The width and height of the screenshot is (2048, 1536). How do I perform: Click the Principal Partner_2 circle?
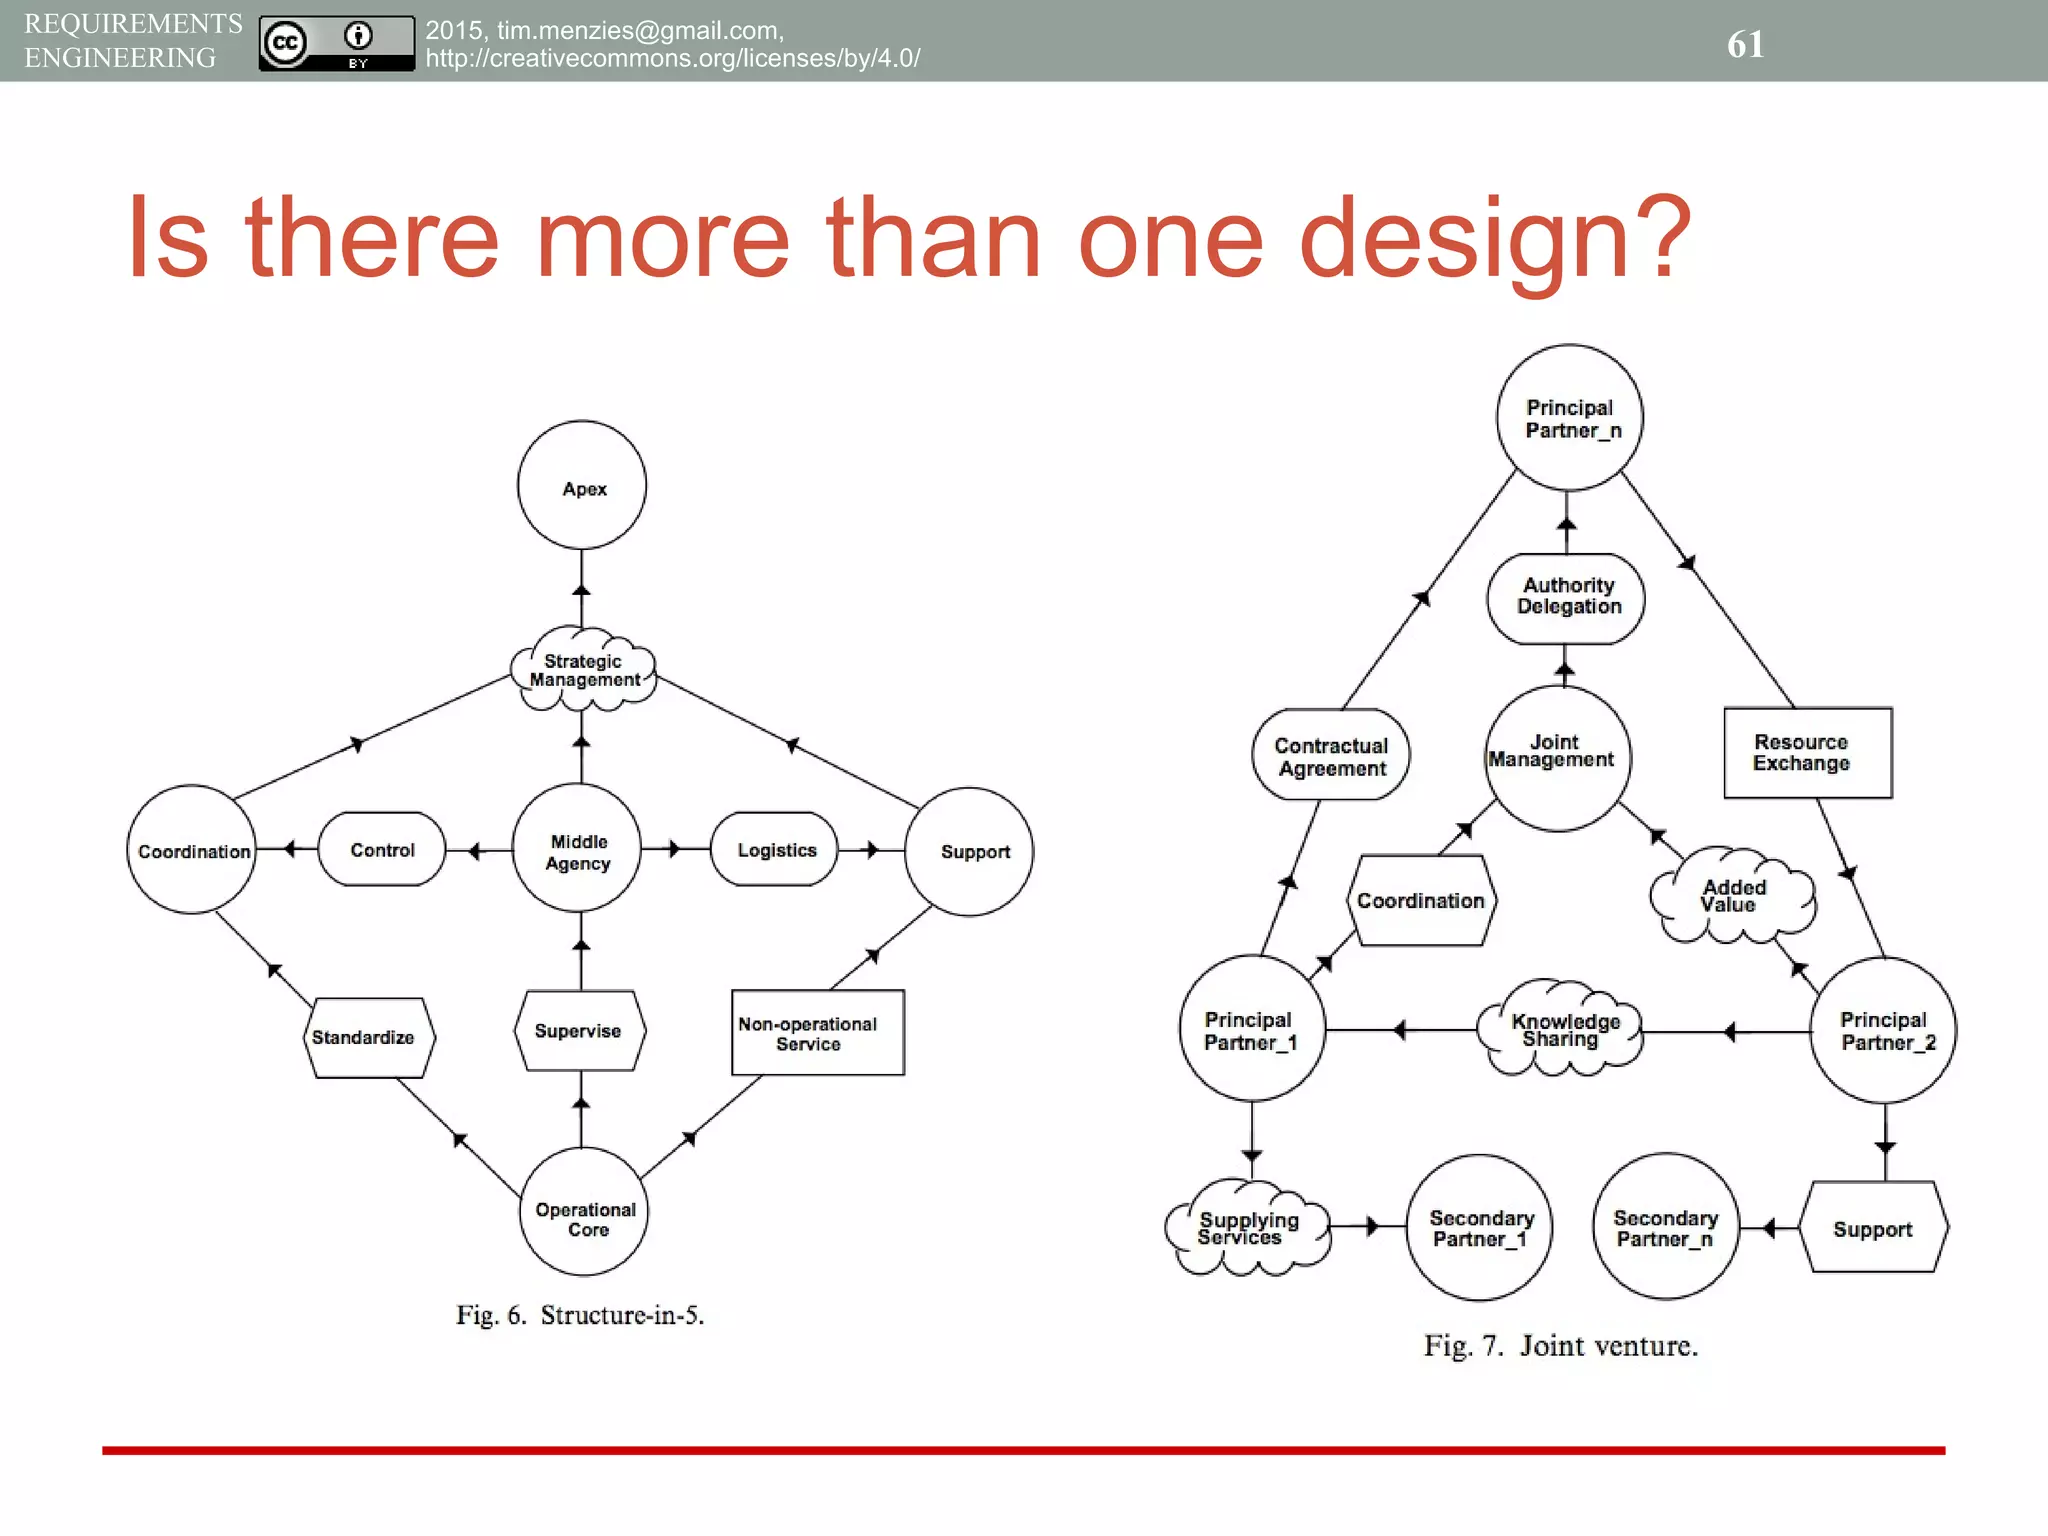coord(1884,1030)
